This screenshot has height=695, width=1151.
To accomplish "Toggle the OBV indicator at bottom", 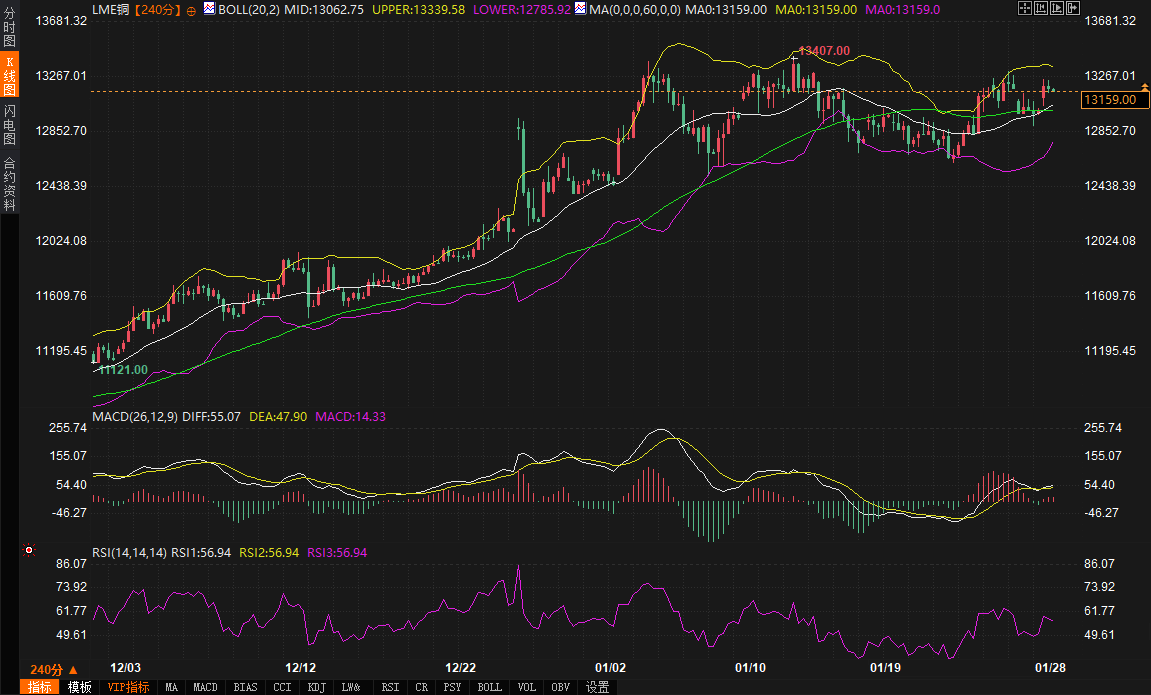I will click(561, 687).
